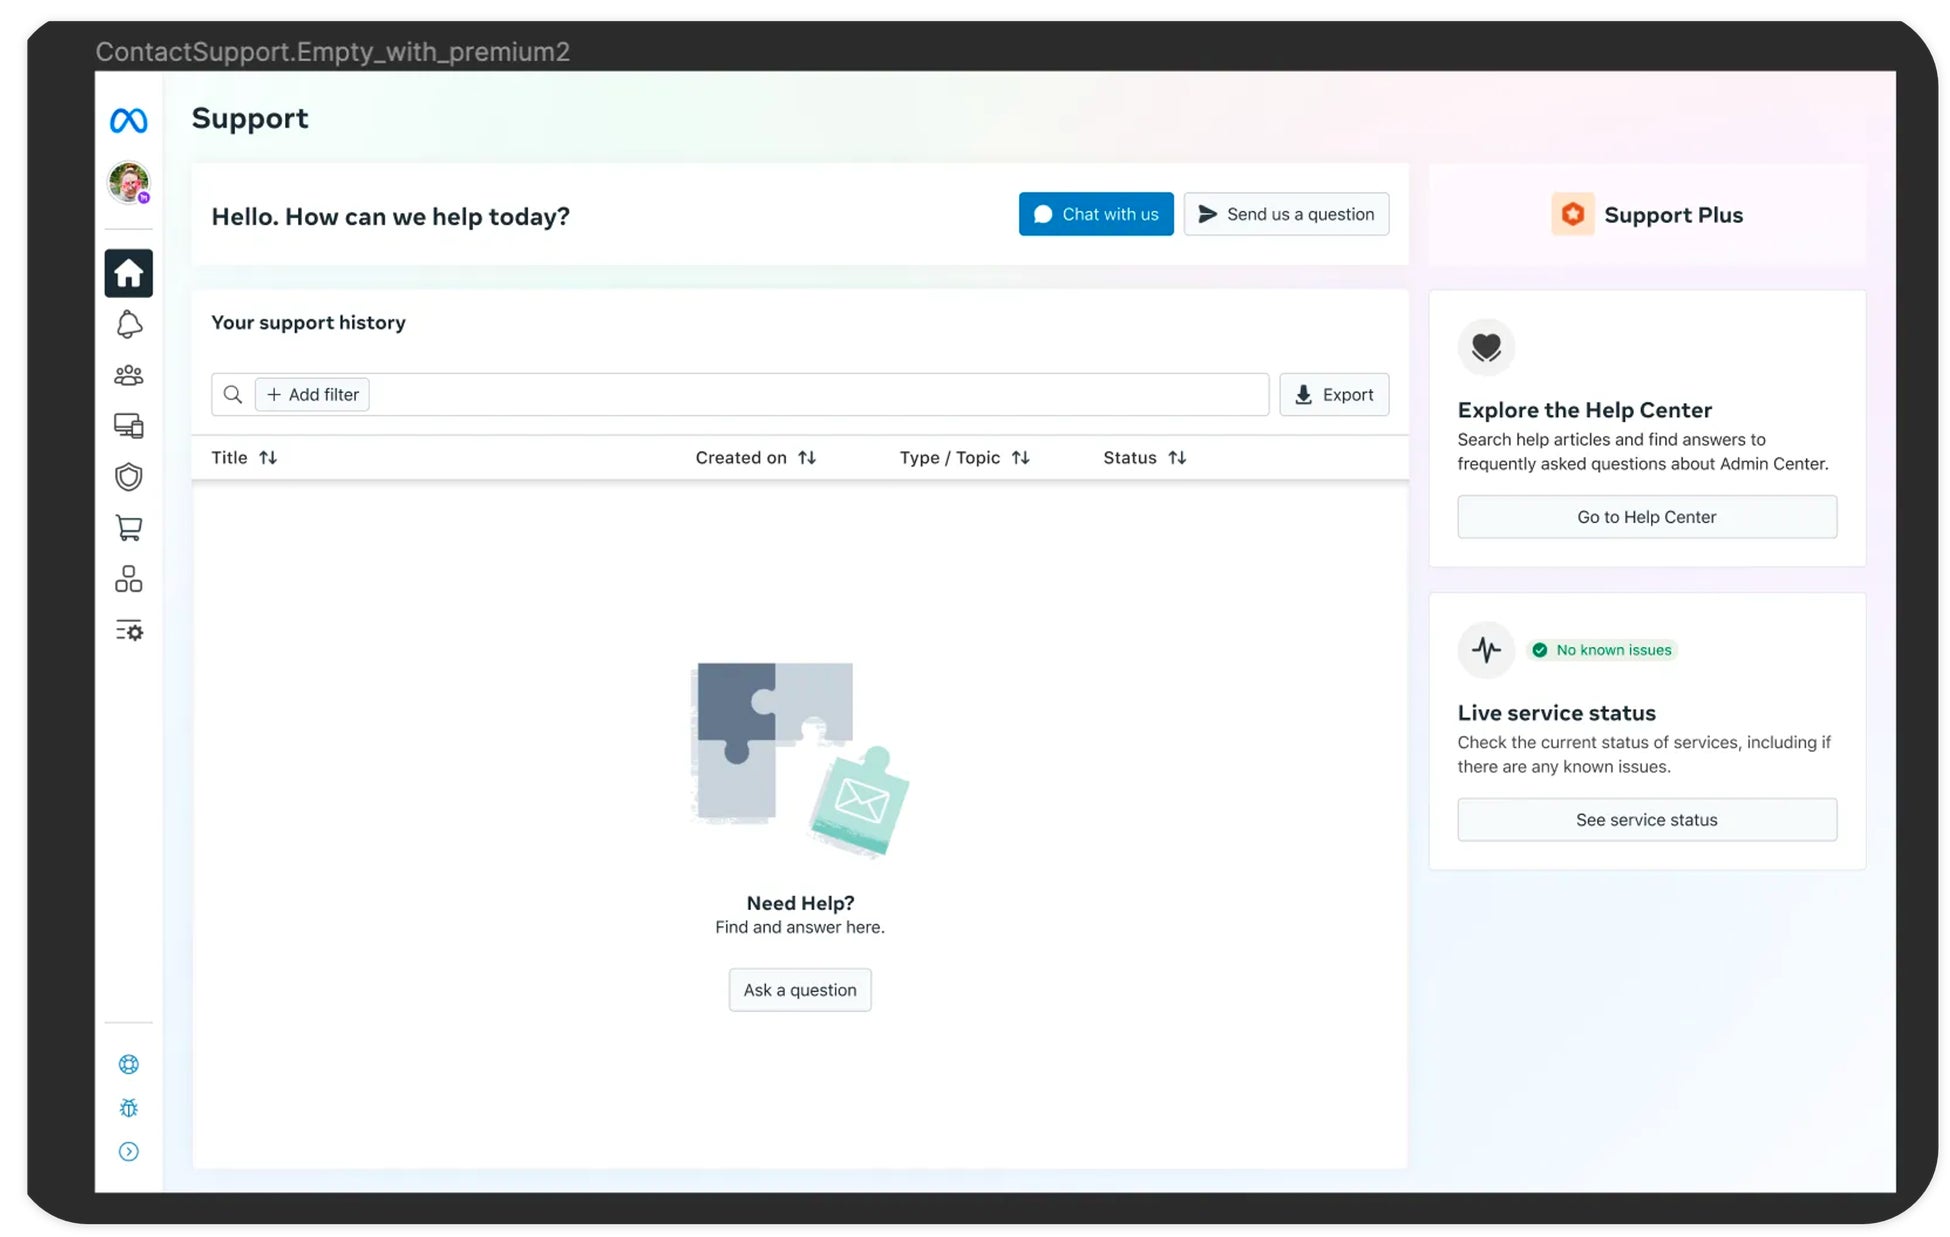Open the integrations blocks sidebar icon
Image resolution: width=1950 pixels, height=1237 pixels.
tap(128, 579)
